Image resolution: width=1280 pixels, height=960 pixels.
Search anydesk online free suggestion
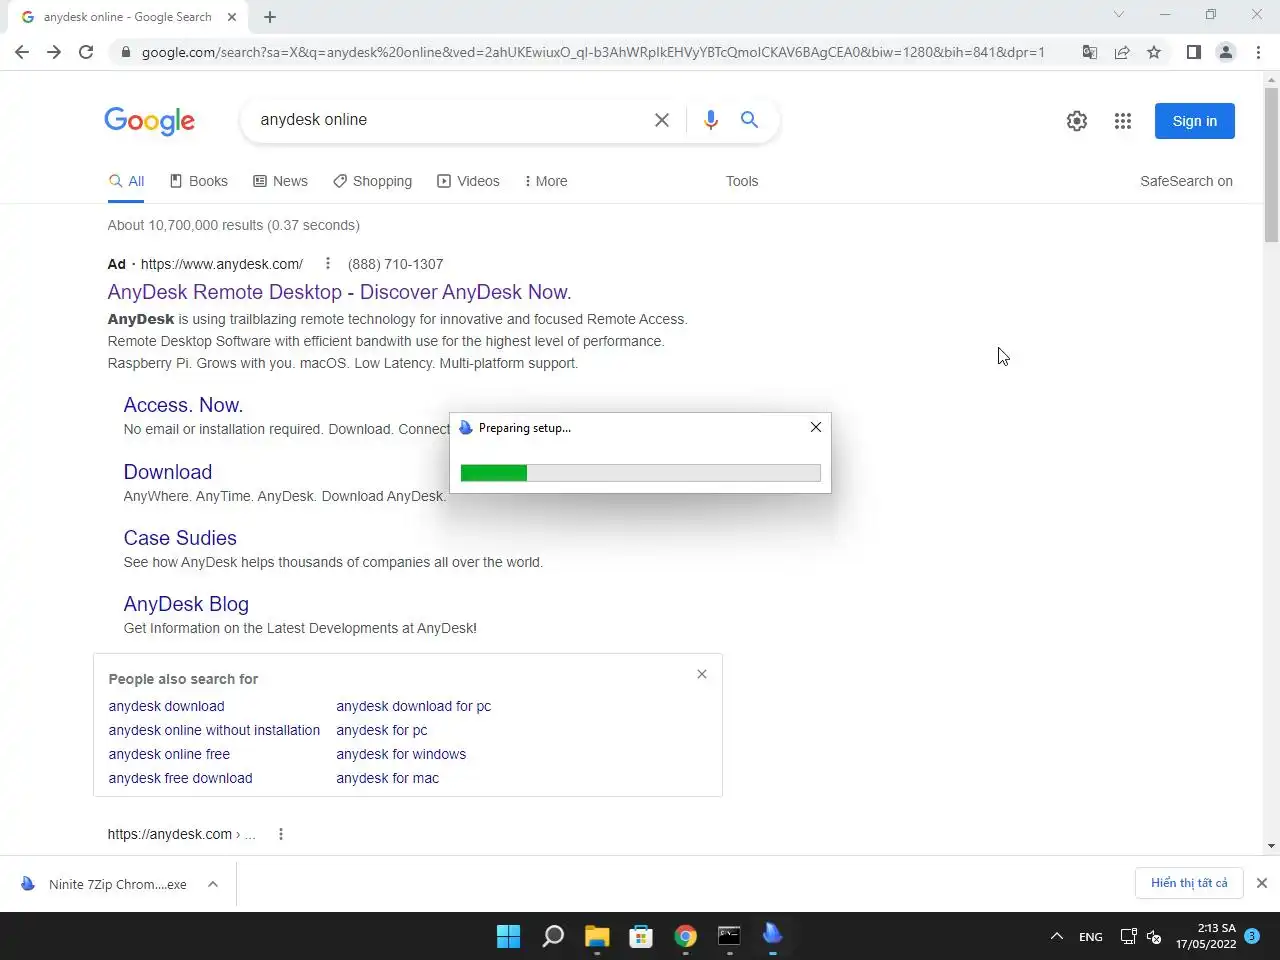click(x=169, y=754)
